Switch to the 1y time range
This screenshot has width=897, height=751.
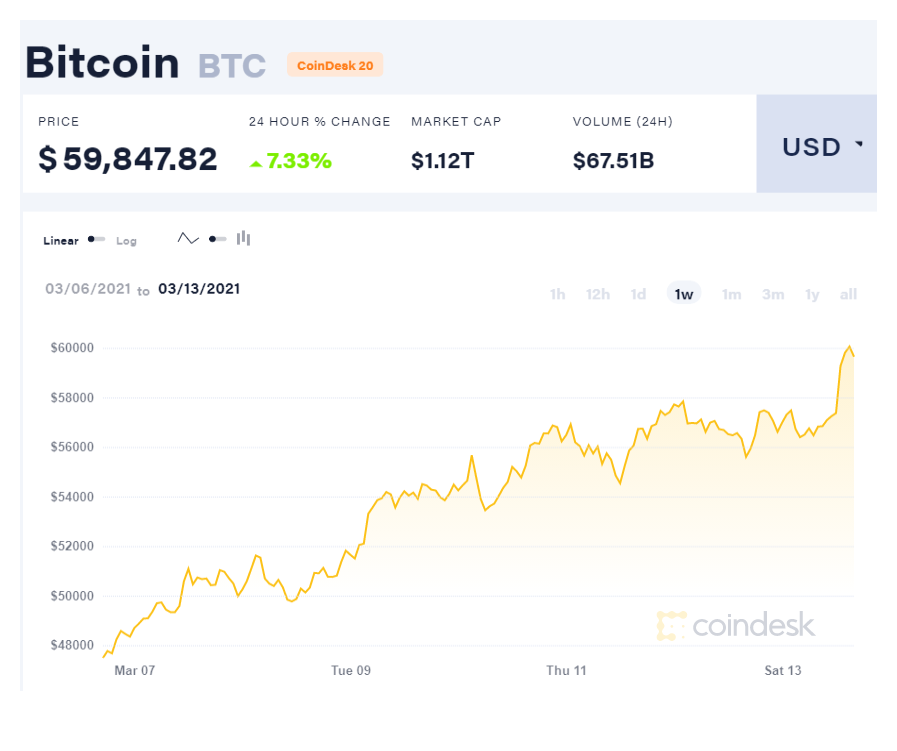pos(812,294)
